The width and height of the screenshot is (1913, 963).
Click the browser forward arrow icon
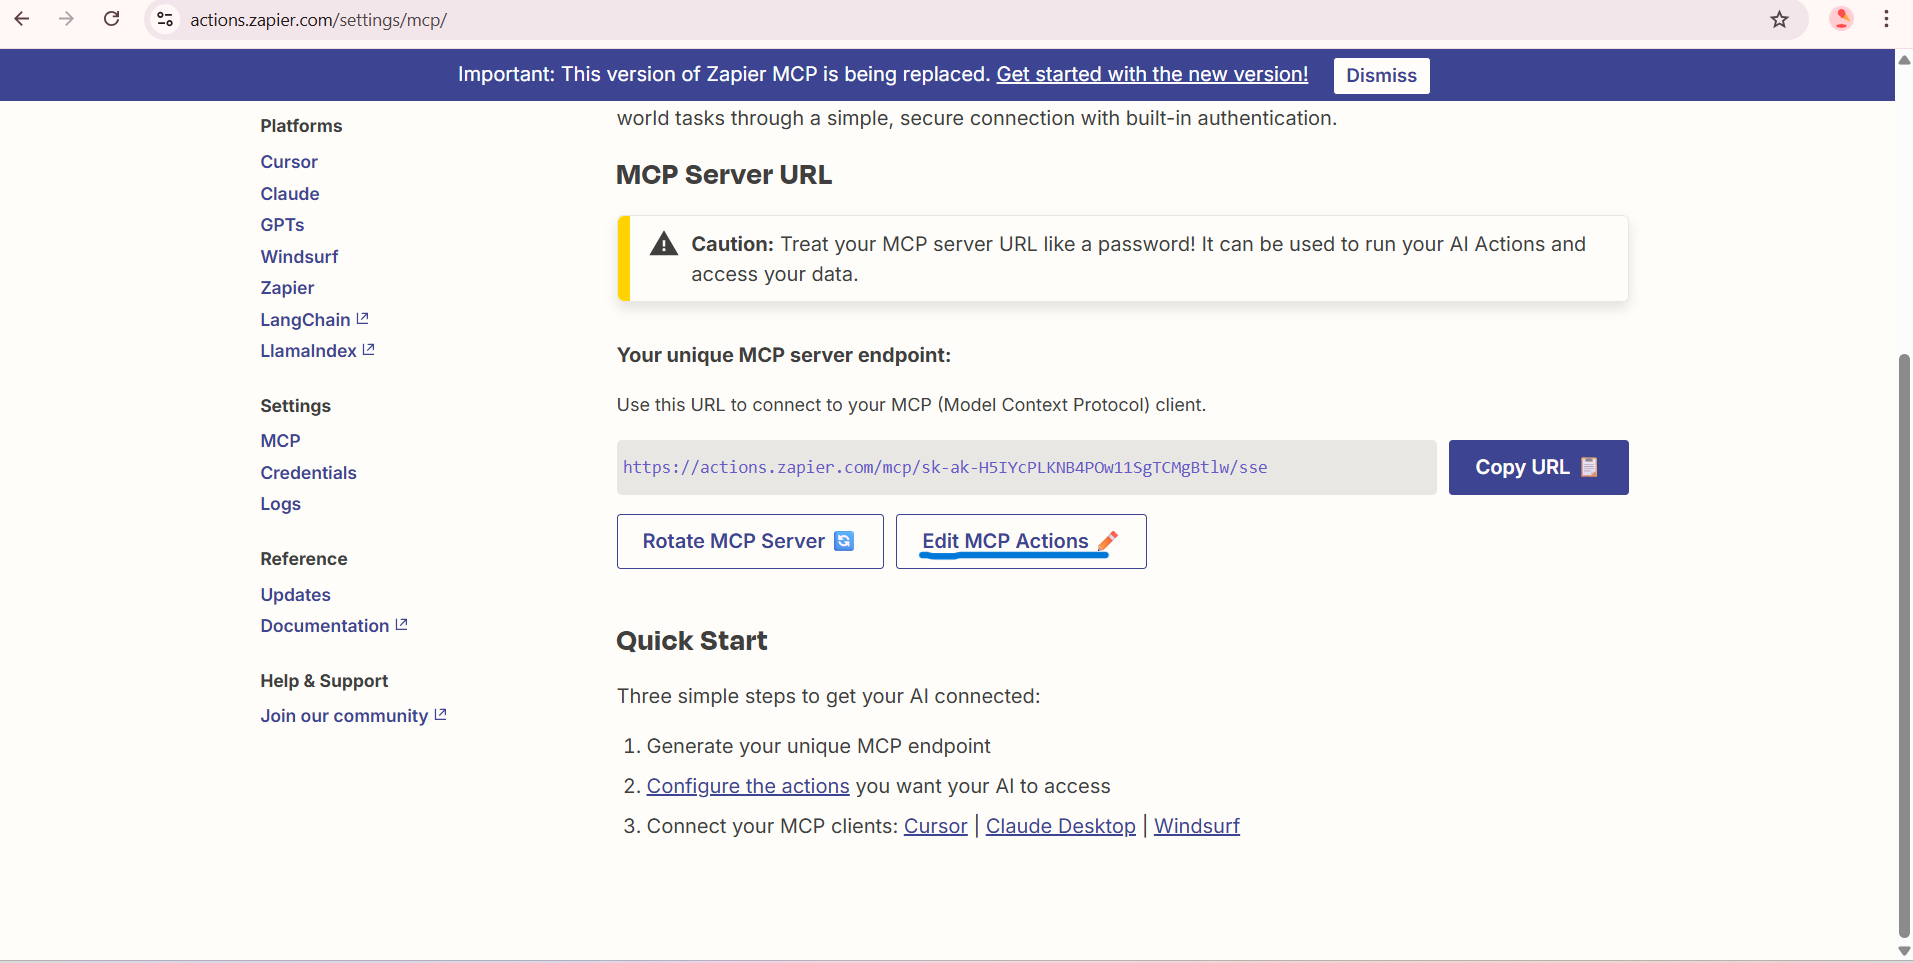66,19
